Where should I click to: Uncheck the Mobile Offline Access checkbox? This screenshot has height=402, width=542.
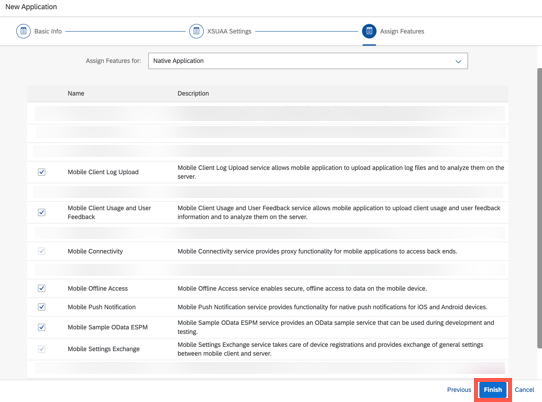[x=41, y=288]
